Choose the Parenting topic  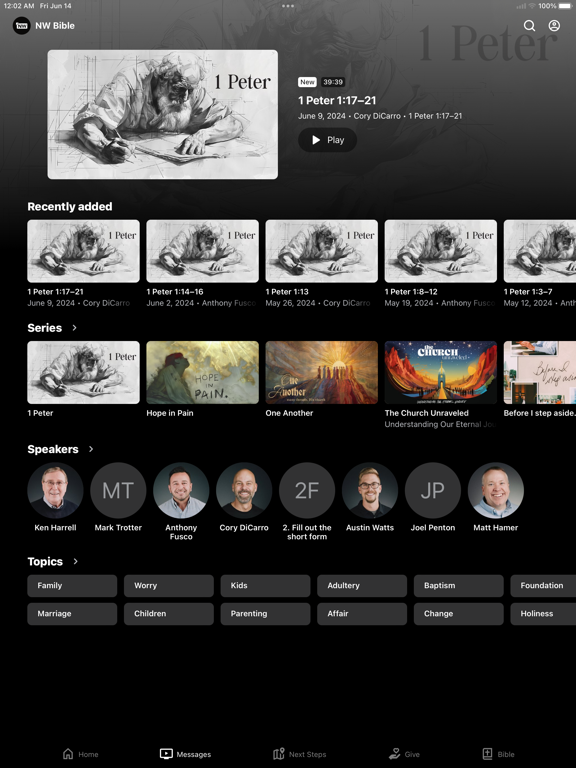tap(265, 614)
